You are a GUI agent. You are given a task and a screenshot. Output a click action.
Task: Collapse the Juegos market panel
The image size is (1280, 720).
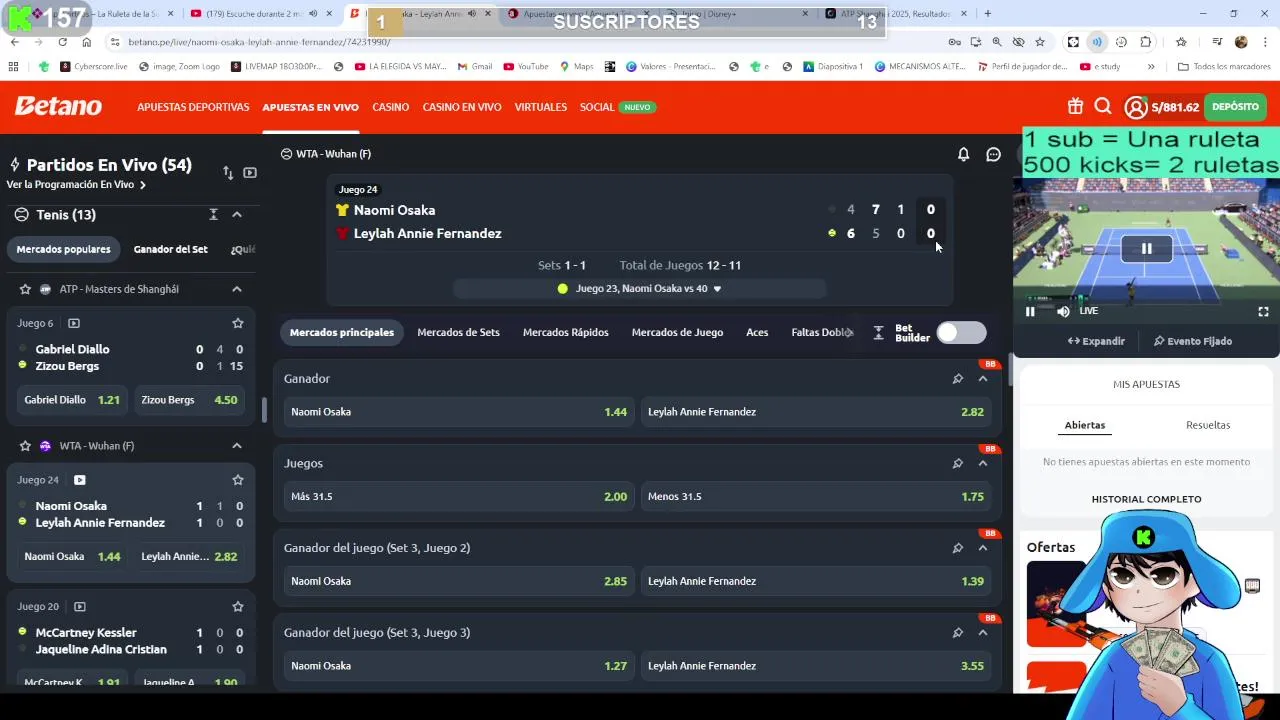pos(983,463)
